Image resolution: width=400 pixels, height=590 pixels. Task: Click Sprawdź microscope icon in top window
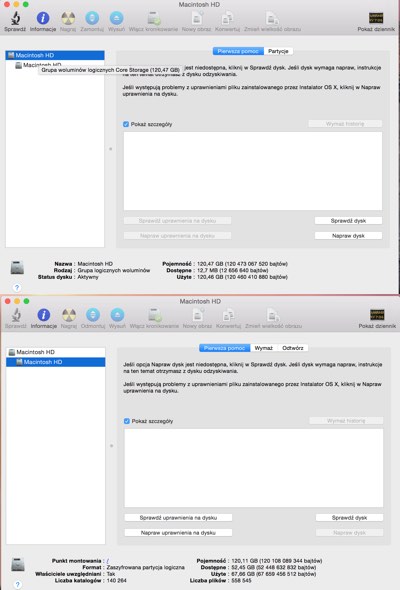(15, 18)
